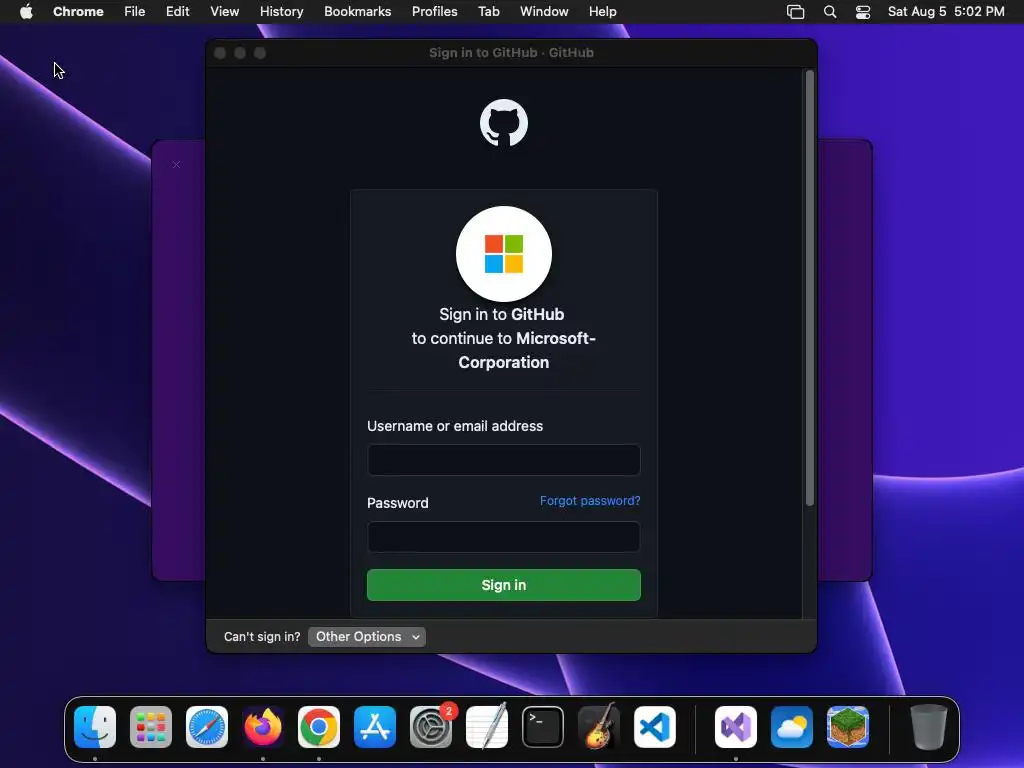Open the View menu

coord(225,11)
